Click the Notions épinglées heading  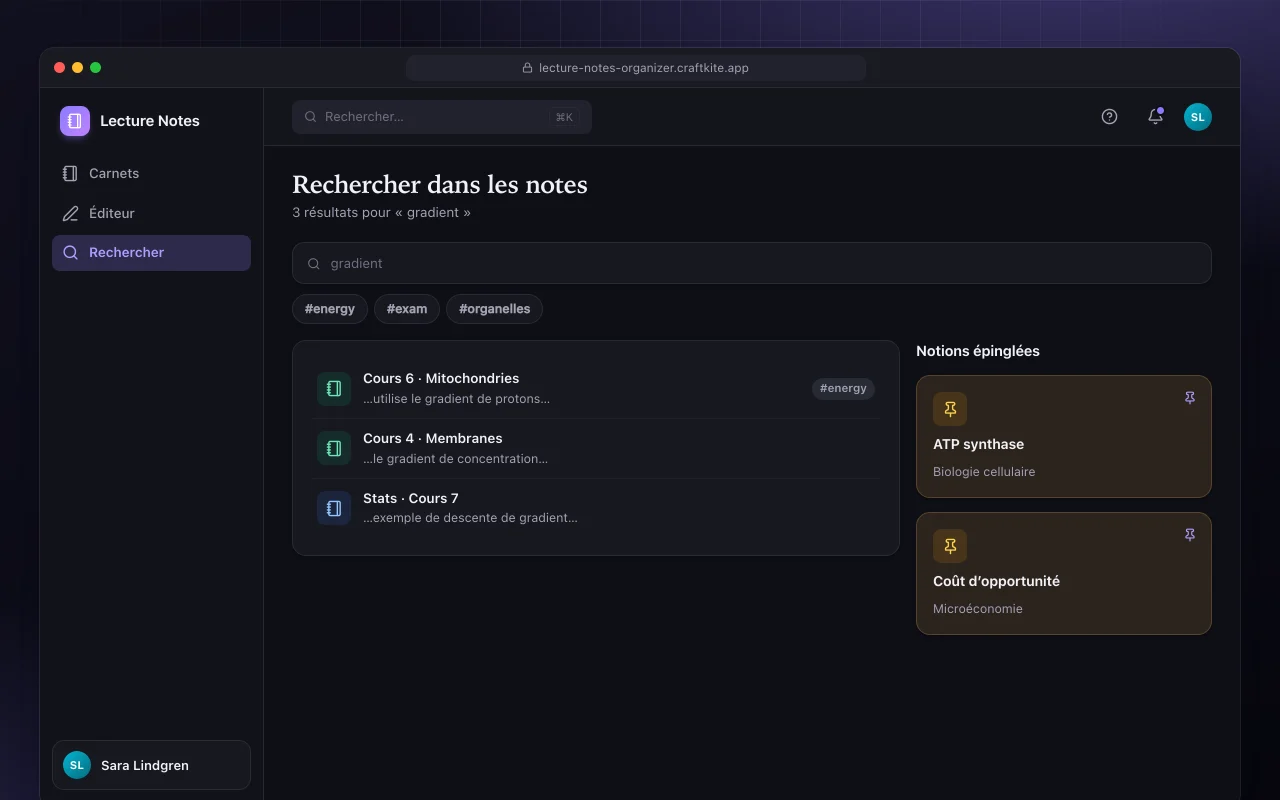(978, 351)
